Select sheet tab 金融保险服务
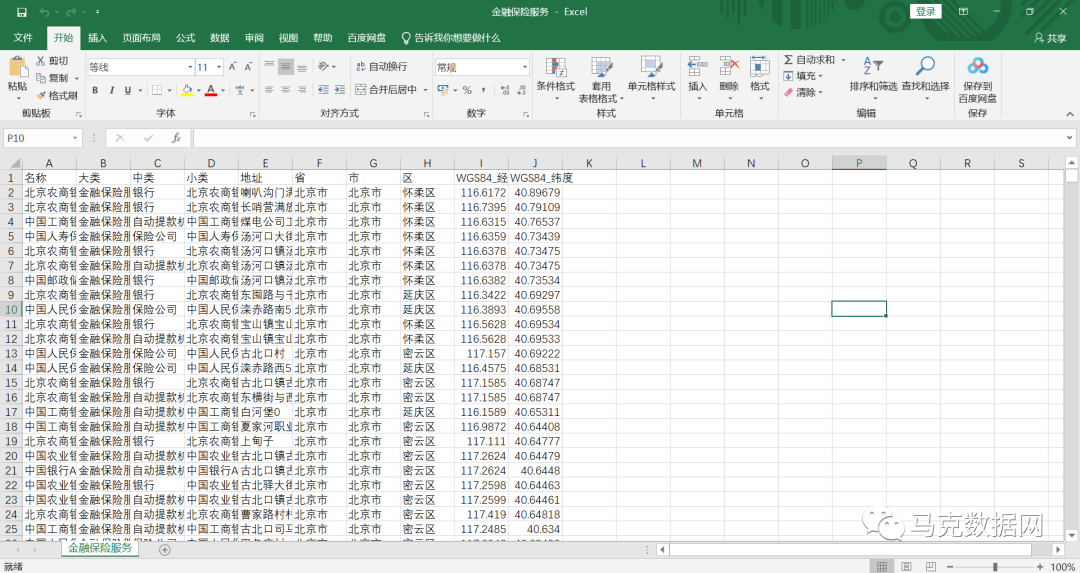Image resolution: width=1080 pixels, height=573 pixels. (x=100, y=549)
